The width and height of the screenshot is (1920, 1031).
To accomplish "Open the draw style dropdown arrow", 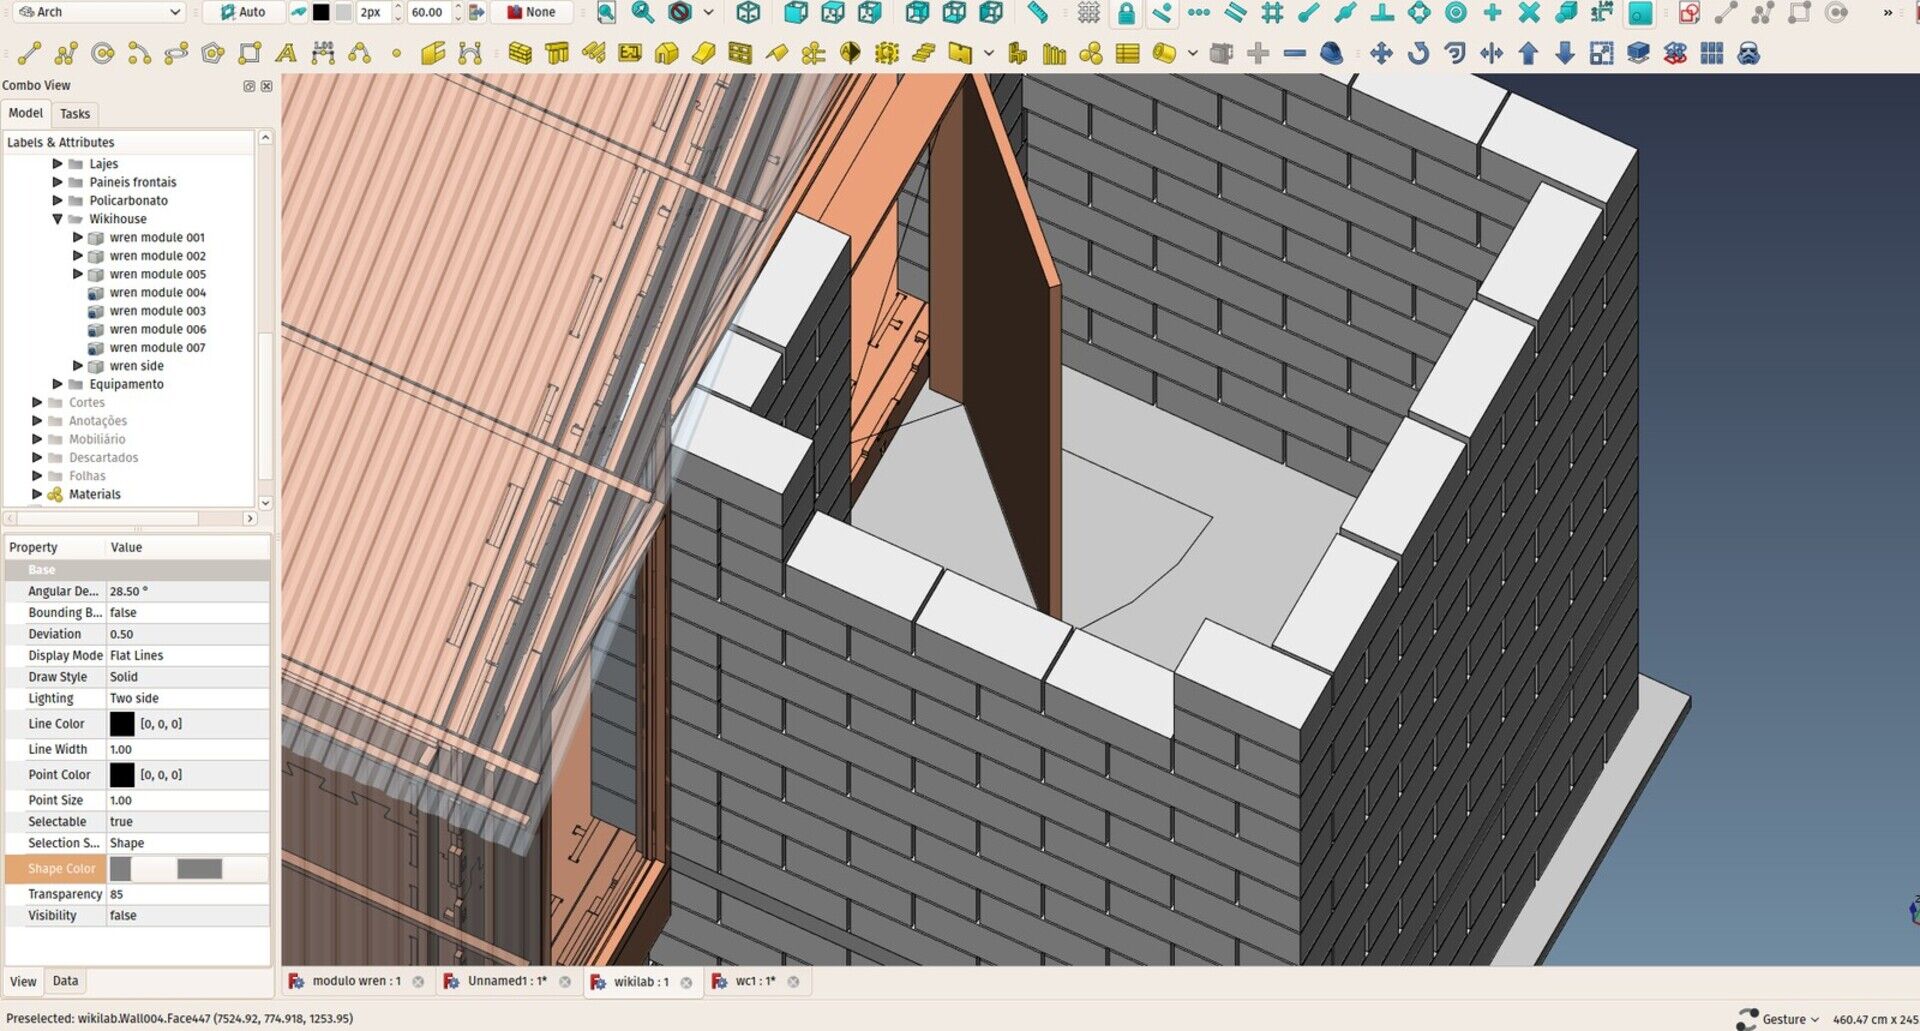I will coord(708,12).
